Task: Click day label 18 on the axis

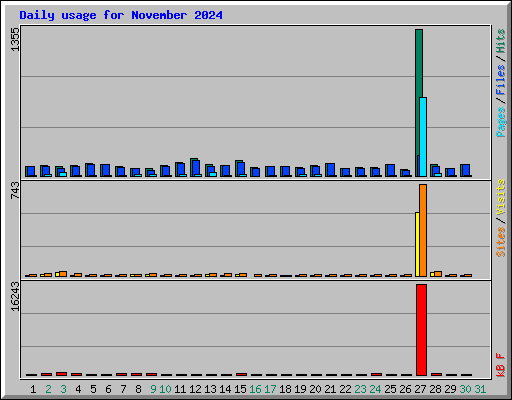Action: click(285, 389)
